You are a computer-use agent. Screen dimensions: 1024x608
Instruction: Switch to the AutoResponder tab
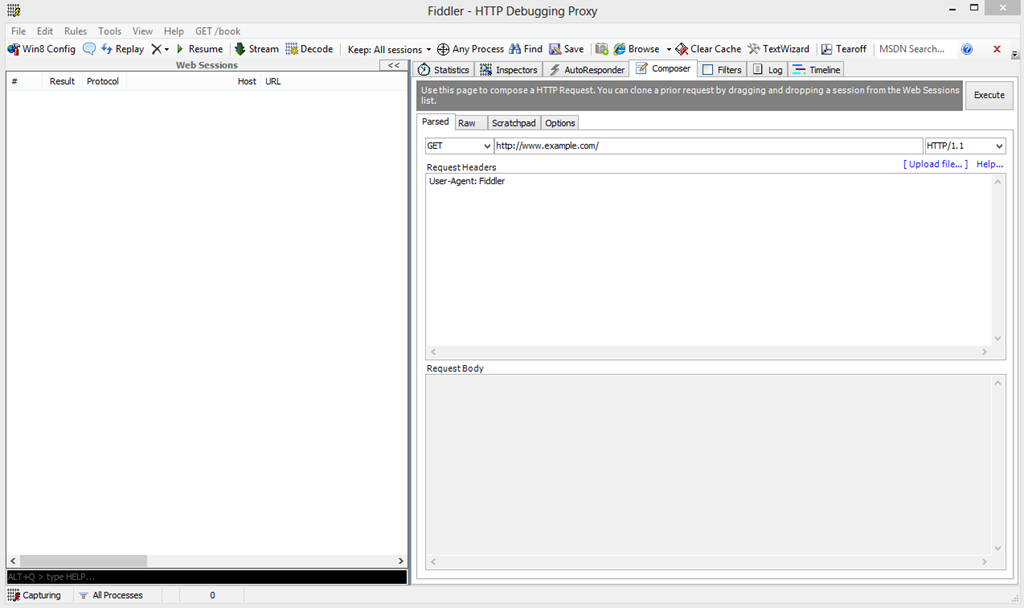click(x=586, y=70)
